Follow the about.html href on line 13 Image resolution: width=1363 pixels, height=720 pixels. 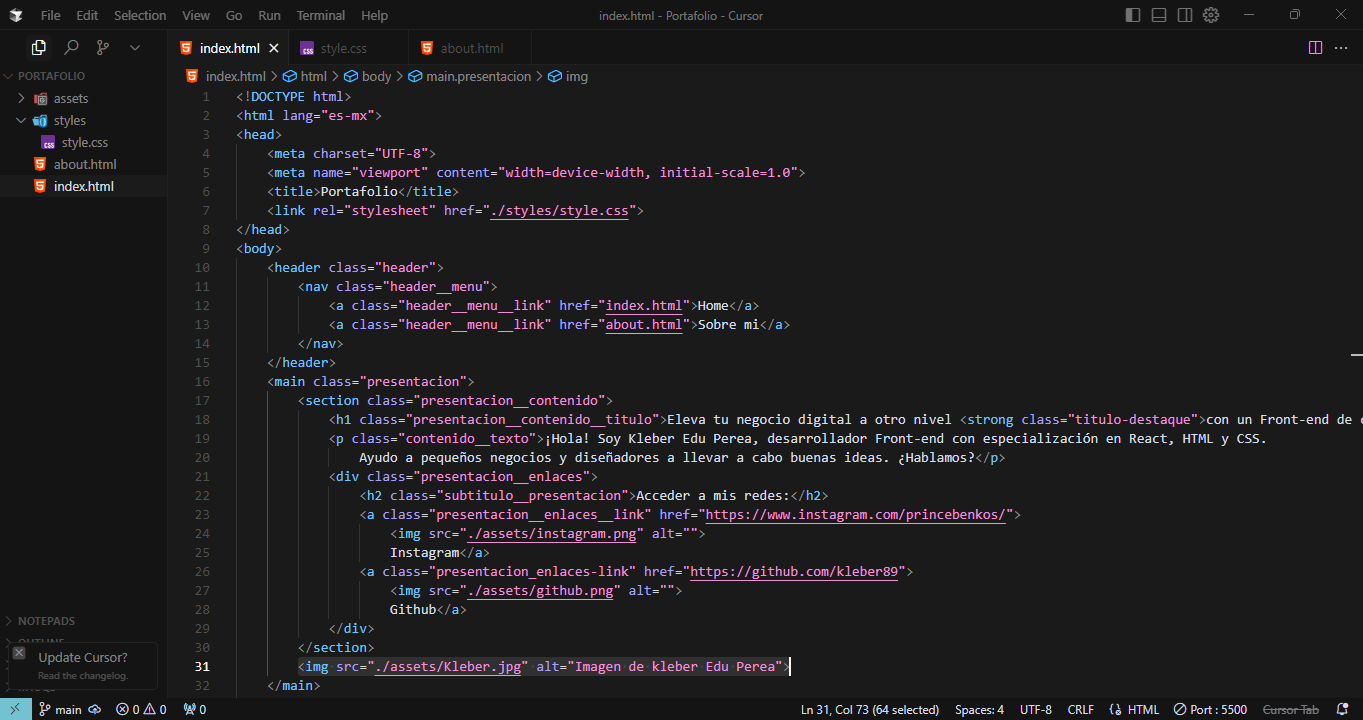(x=644, y=324)
